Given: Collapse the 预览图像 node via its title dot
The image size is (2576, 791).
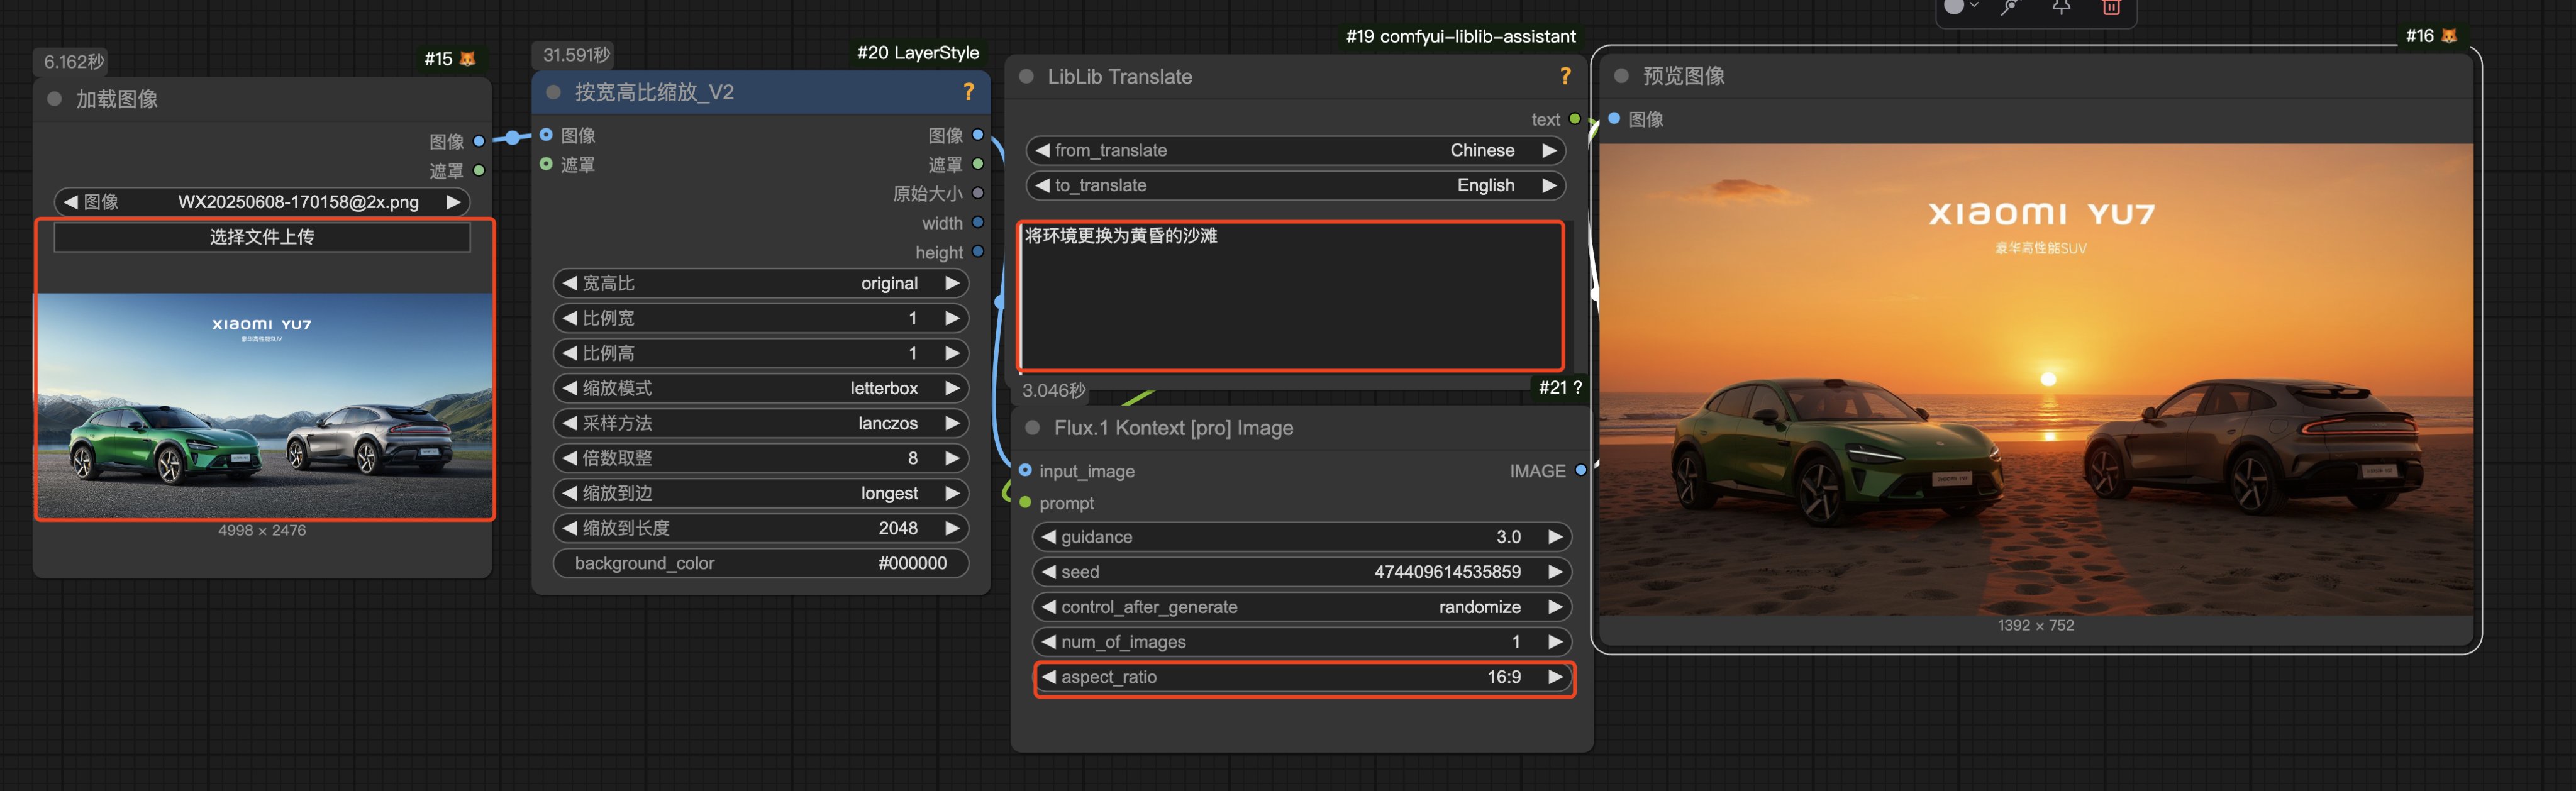Looking at the screenshot, I should [1621, 75].
